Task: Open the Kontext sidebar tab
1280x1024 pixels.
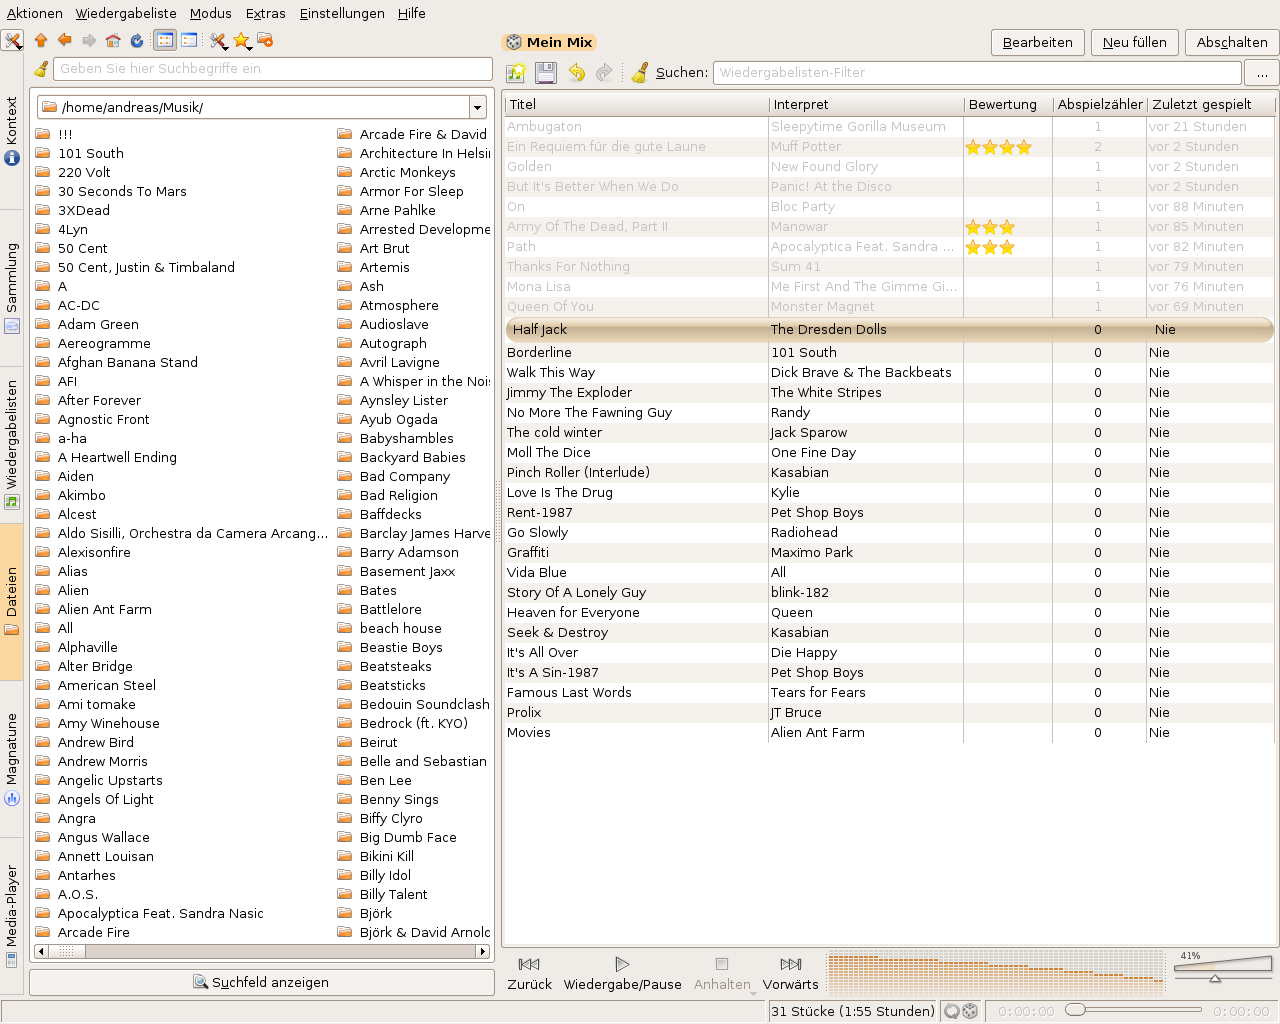Action: click(x=12, y=130)
